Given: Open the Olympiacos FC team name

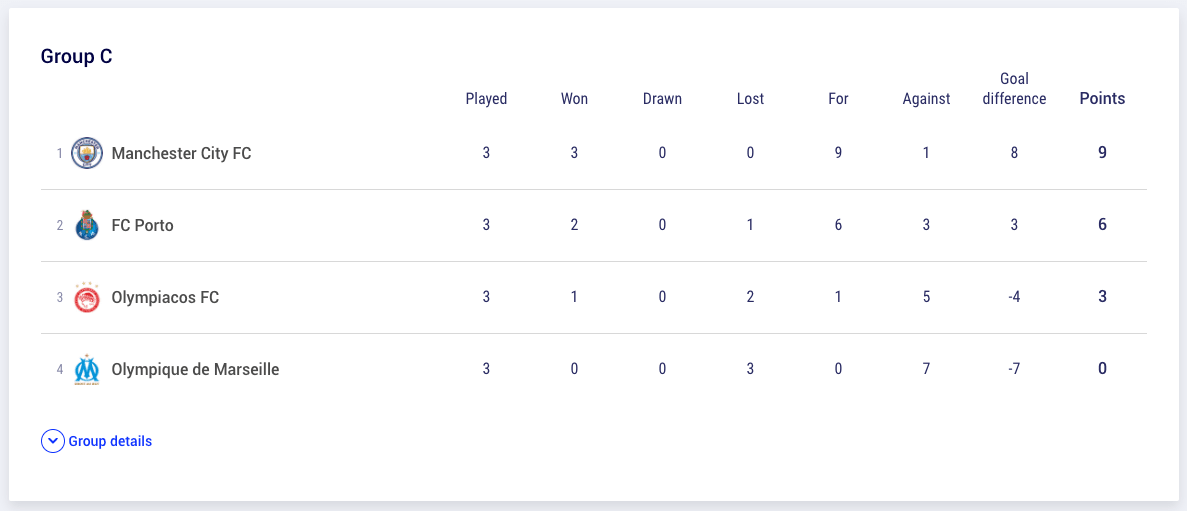Looking at the screenshot, I should [x=165, y=298].
